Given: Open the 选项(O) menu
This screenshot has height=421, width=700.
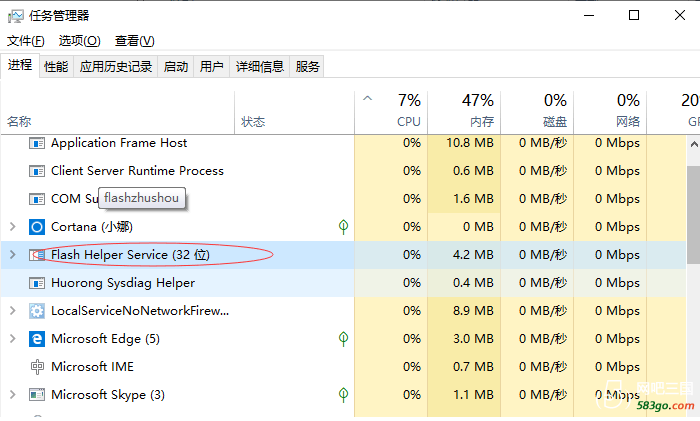Looking at the screenshot, I should (x=79, y=41).
